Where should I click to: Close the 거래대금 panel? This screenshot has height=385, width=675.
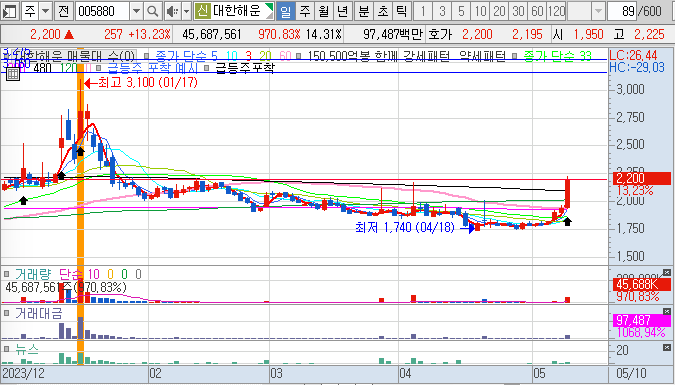(x=667, y=310)
